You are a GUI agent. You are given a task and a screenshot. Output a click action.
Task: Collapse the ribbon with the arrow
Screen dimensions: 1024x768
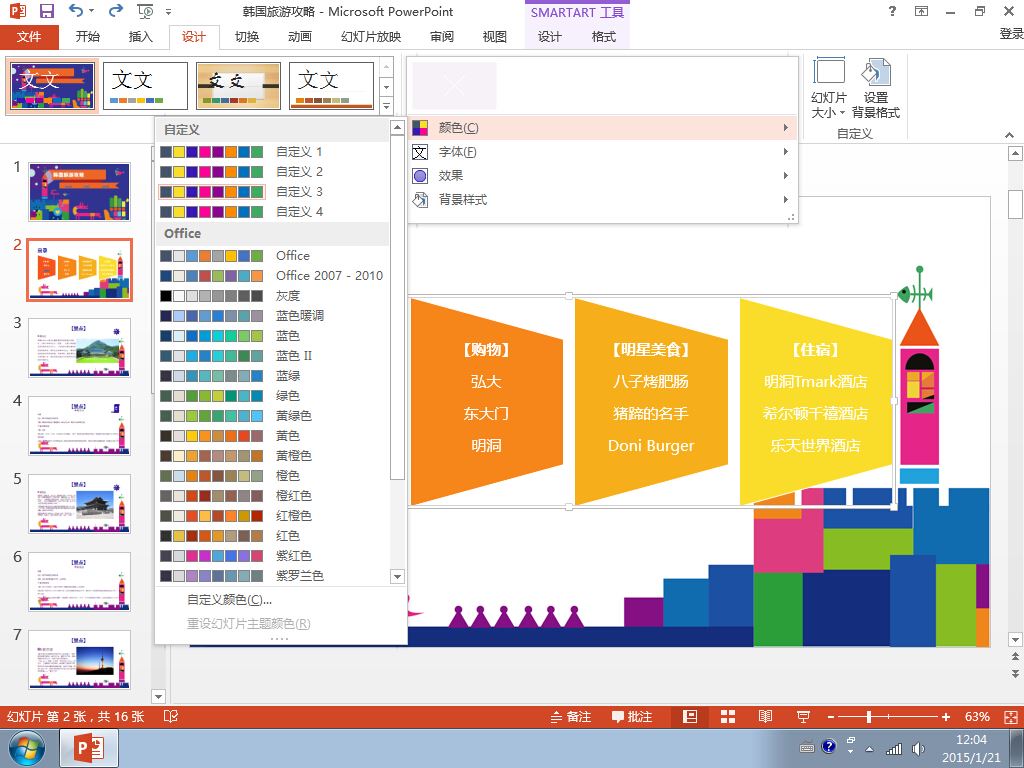click(1010, 135)
